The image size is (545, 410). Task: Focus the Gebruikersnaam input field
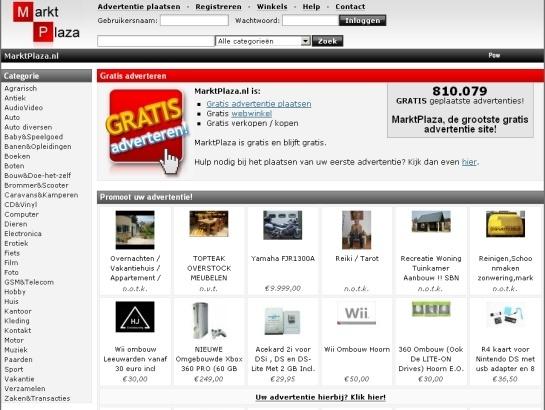point(194,20)
